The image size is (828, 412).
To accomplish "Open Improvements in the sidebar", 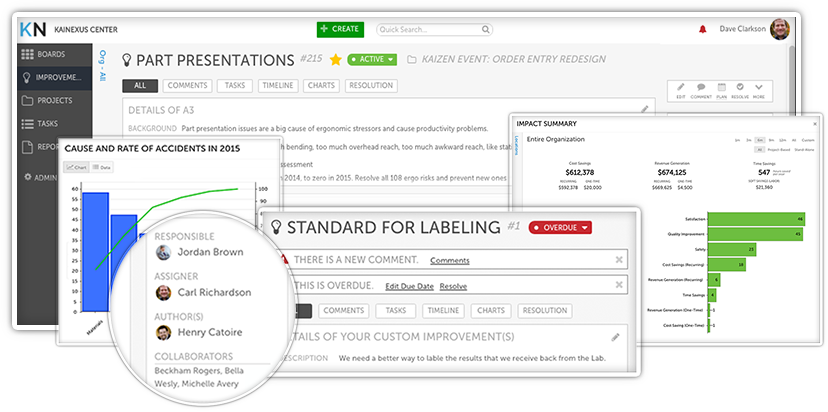I will click(54, 78).
